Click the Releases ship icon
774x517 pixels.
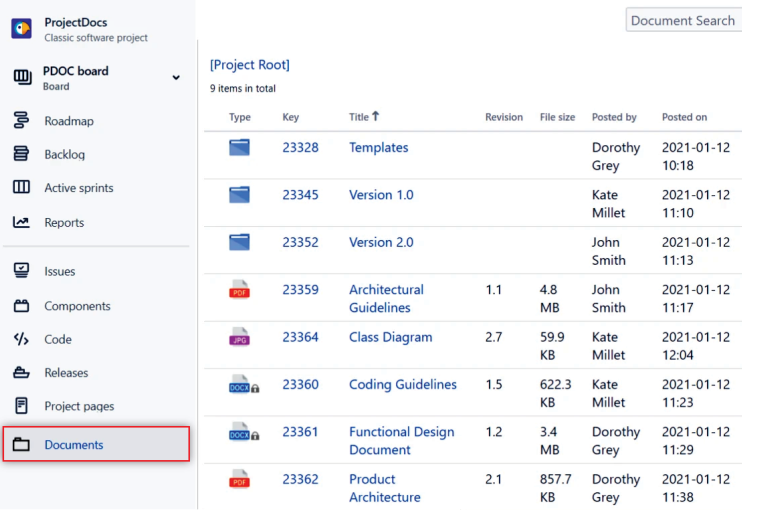coord(21,372)
